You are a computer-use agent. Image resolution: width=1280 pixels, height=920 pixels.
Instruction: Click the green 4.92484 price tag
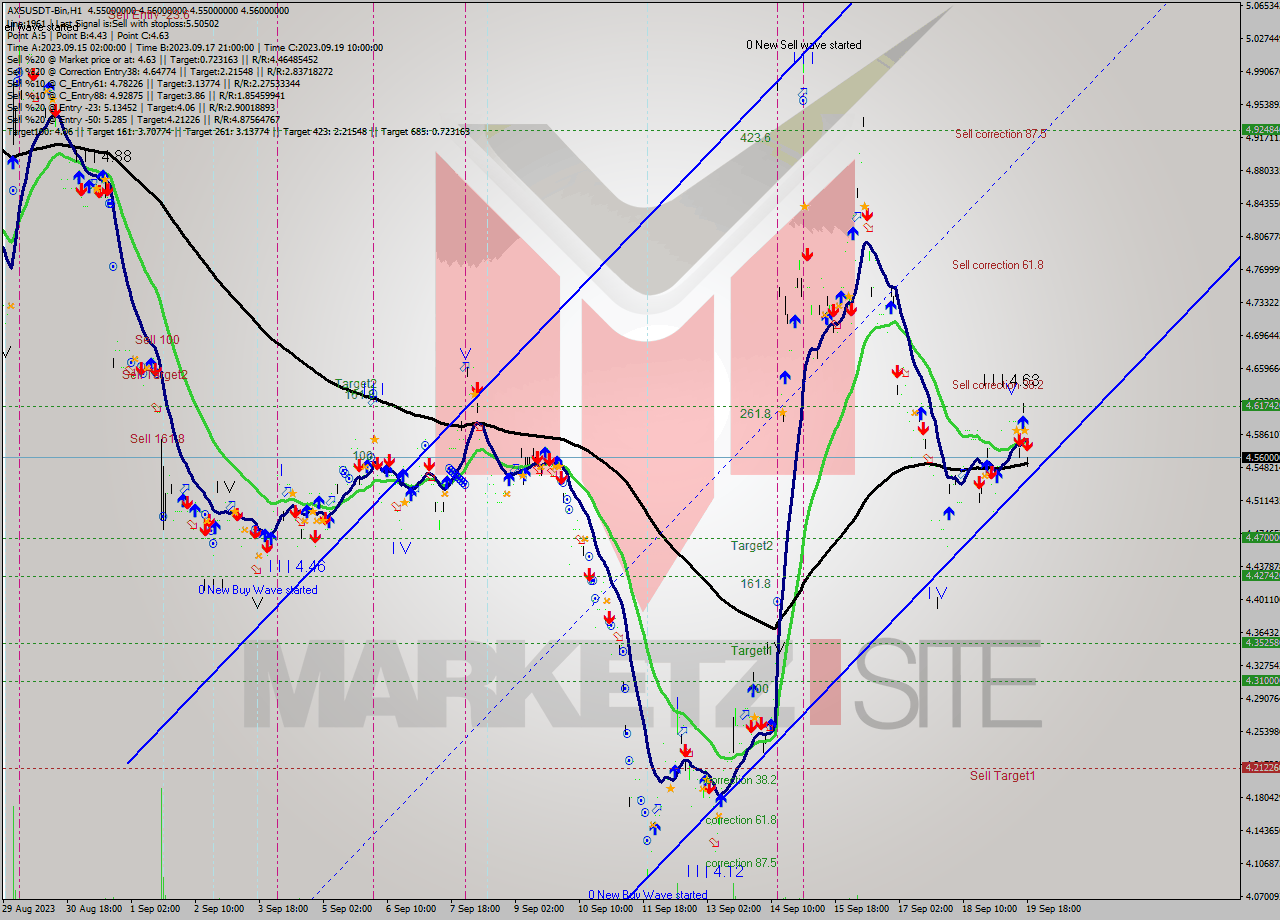[1261, 130]
